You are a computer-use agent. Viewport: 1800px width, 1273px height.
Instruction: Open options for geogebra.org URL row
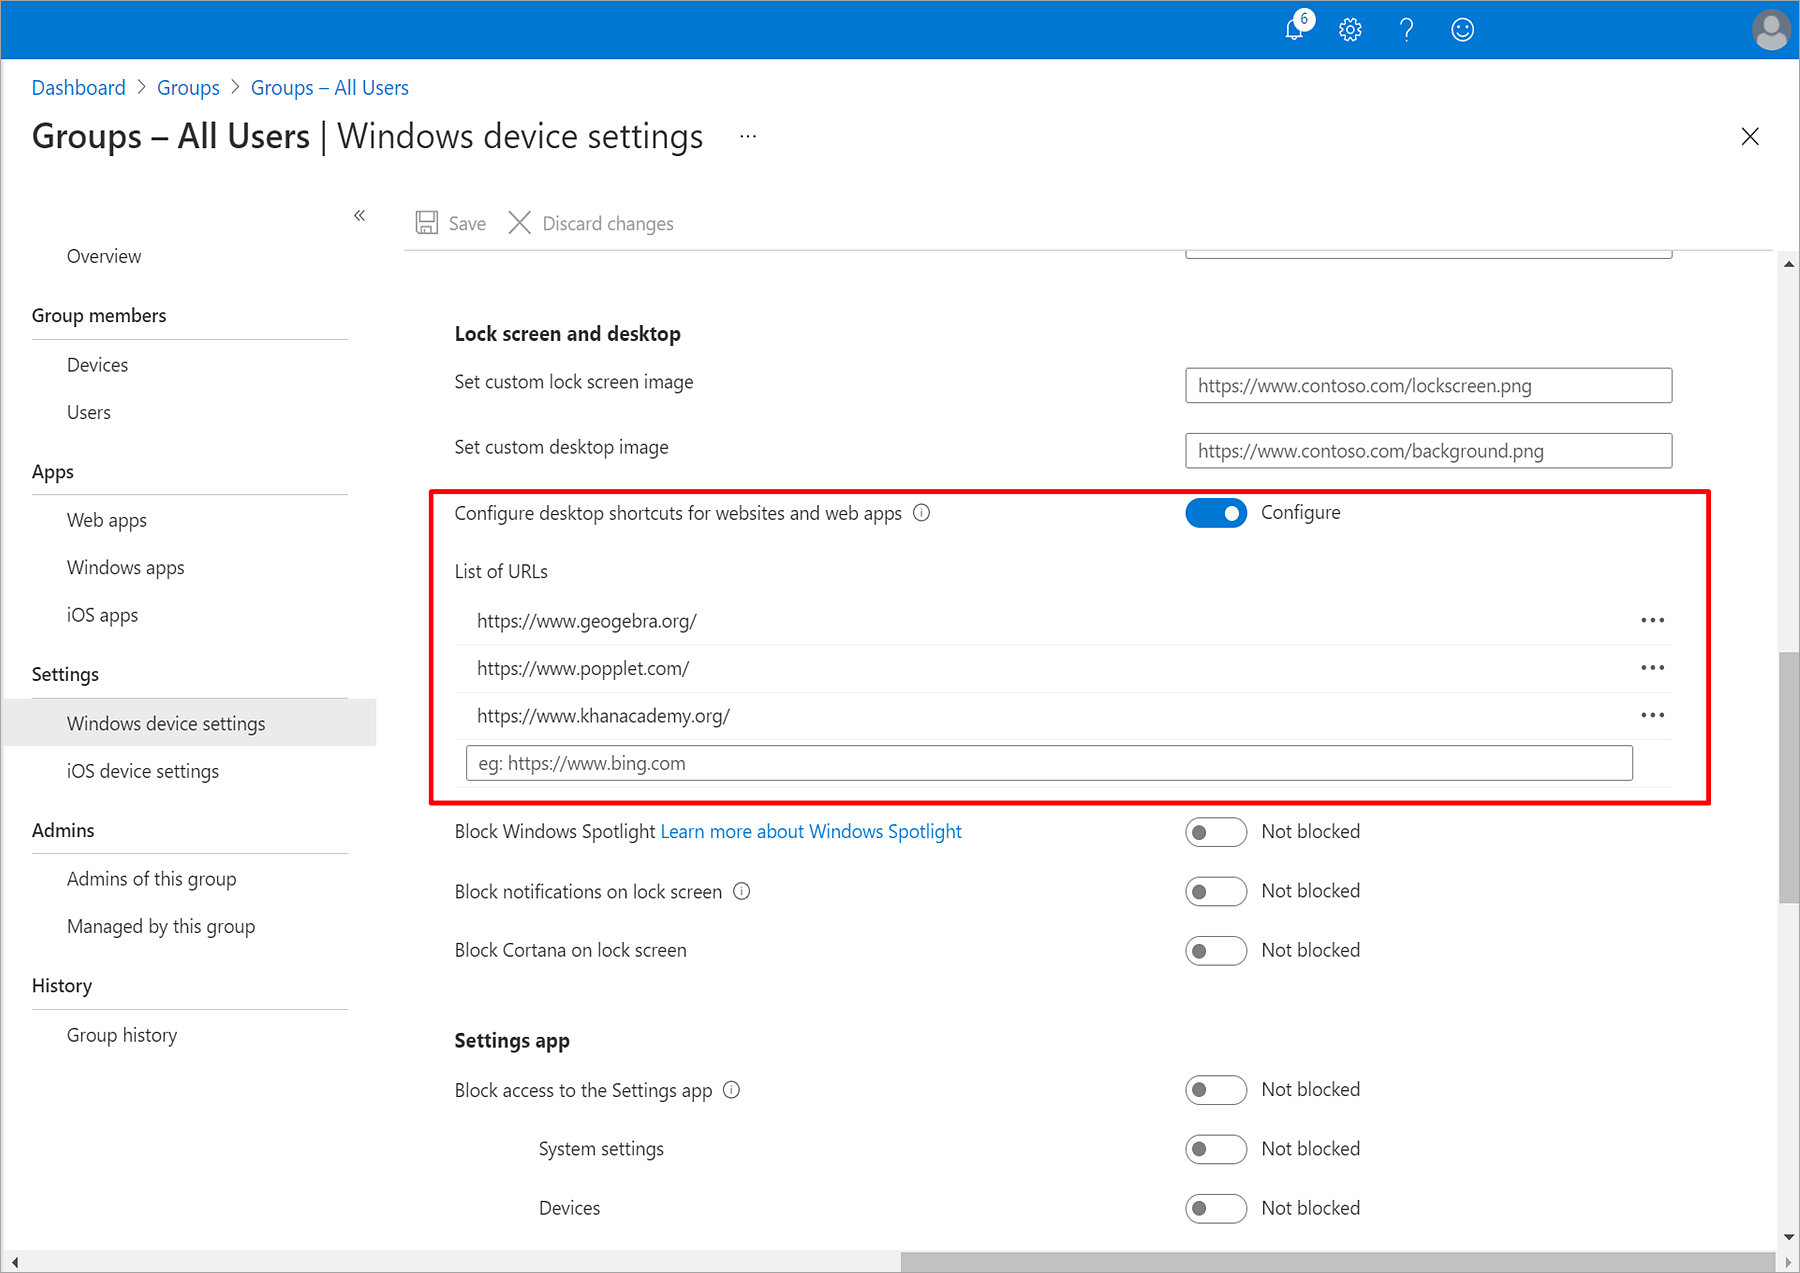coord(1652,621)
